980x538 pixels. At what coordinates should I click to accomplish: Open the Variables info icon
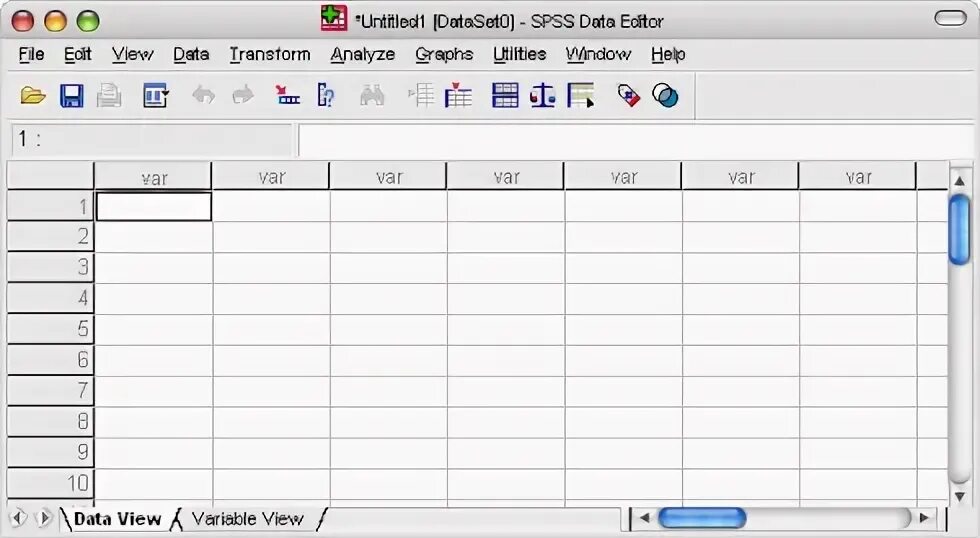point(326,96)
